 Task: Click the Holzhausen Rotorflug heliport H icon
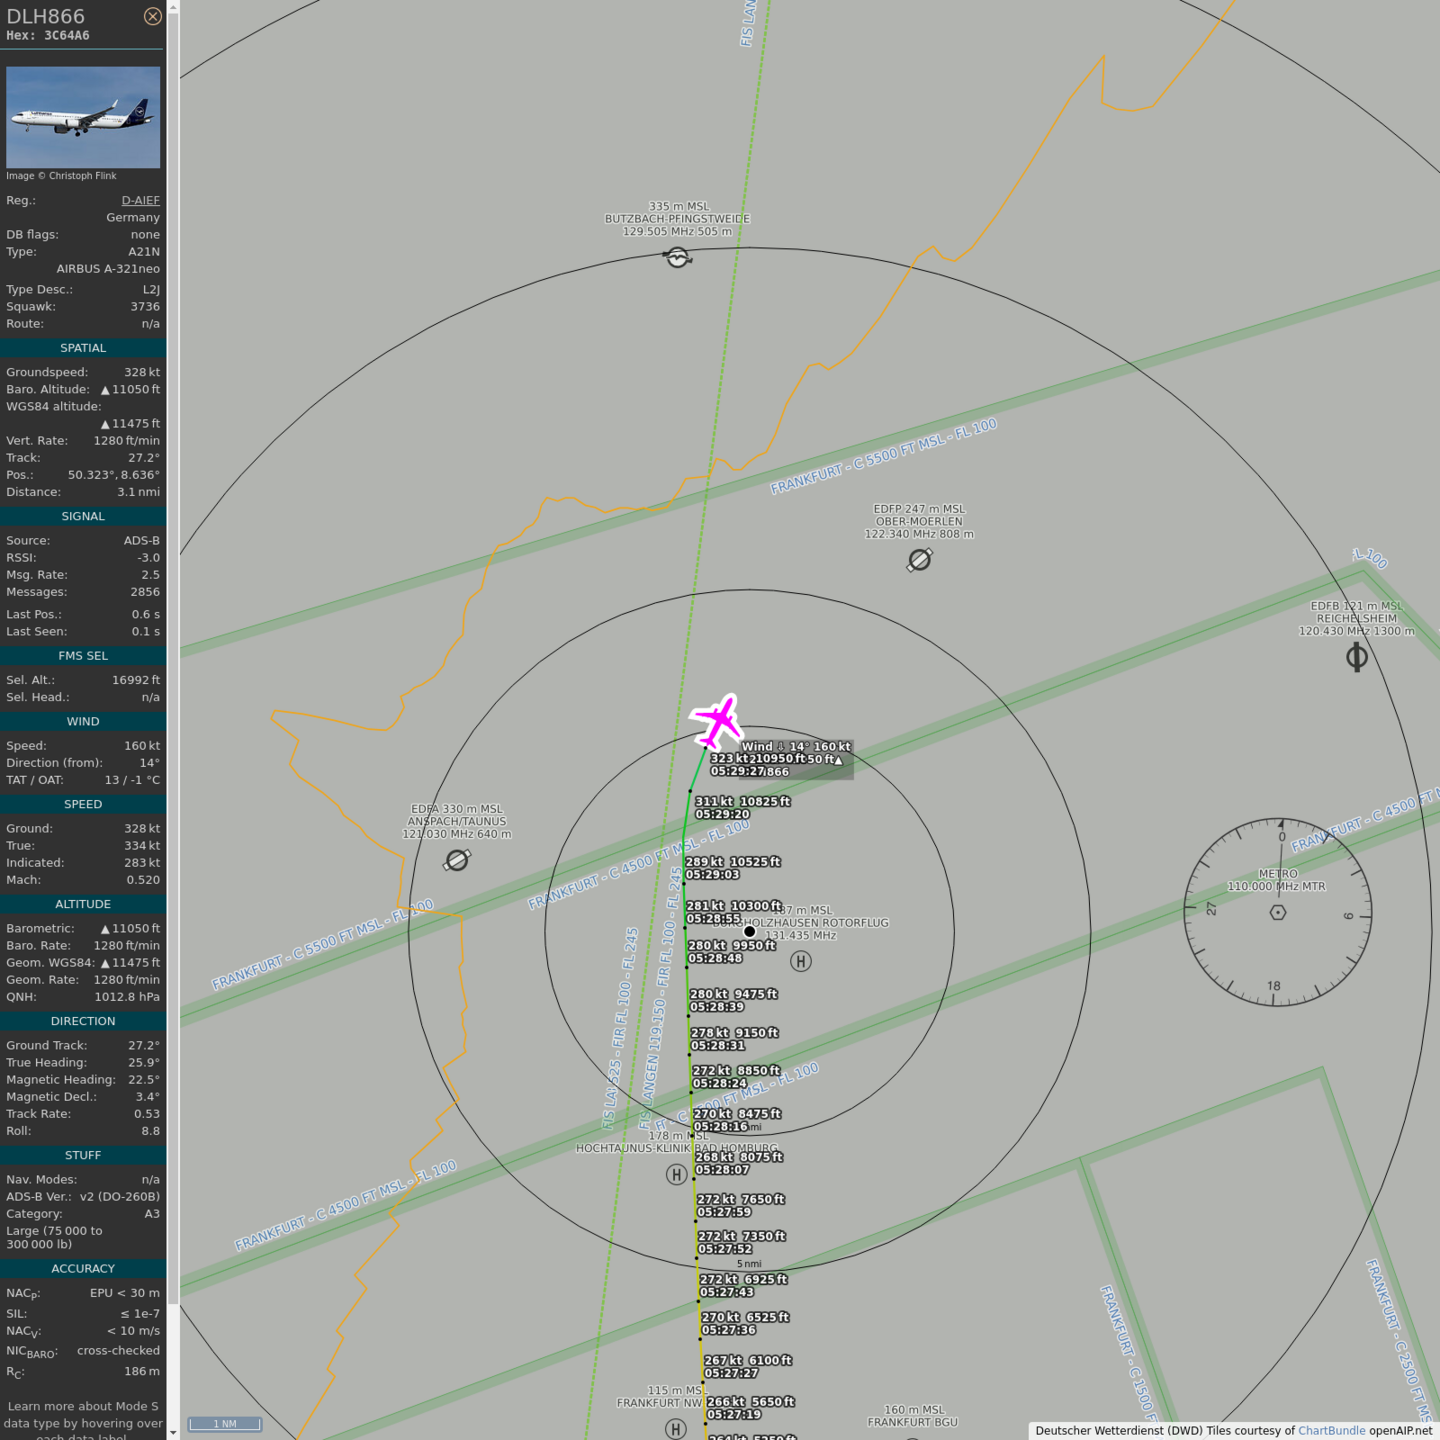coord(801,961)
